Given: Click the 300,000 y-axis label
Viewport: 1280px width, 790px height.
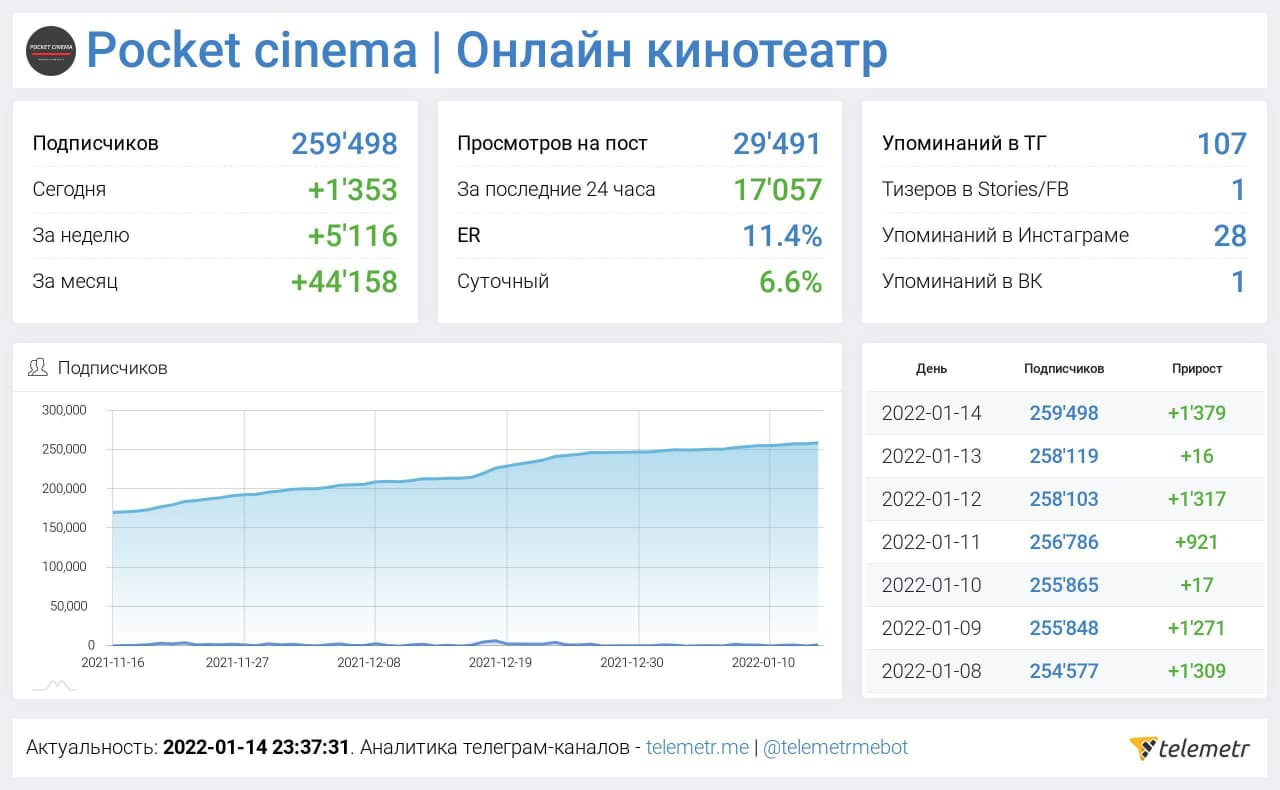Looking at the screenshot, I should [65, 410].
